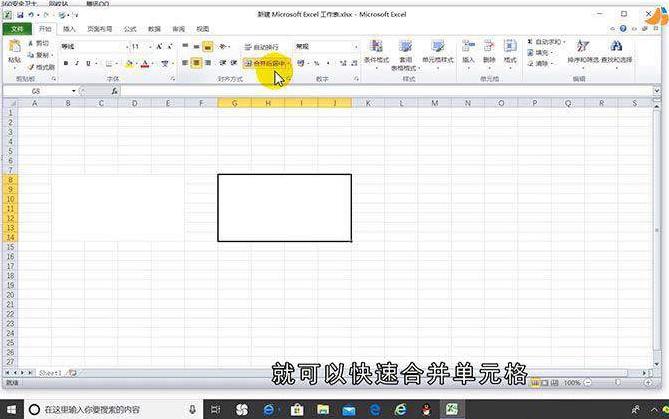Click the Insert cells (插入) icon

tap(468, 46)
